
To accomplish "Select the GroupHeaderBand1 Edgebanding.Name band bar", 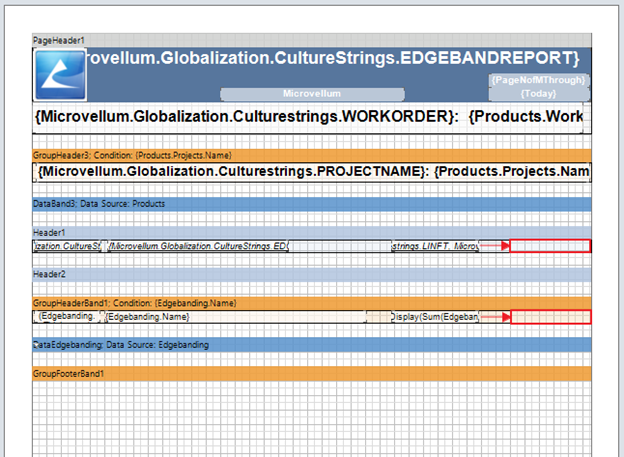I will pos(312,303).
